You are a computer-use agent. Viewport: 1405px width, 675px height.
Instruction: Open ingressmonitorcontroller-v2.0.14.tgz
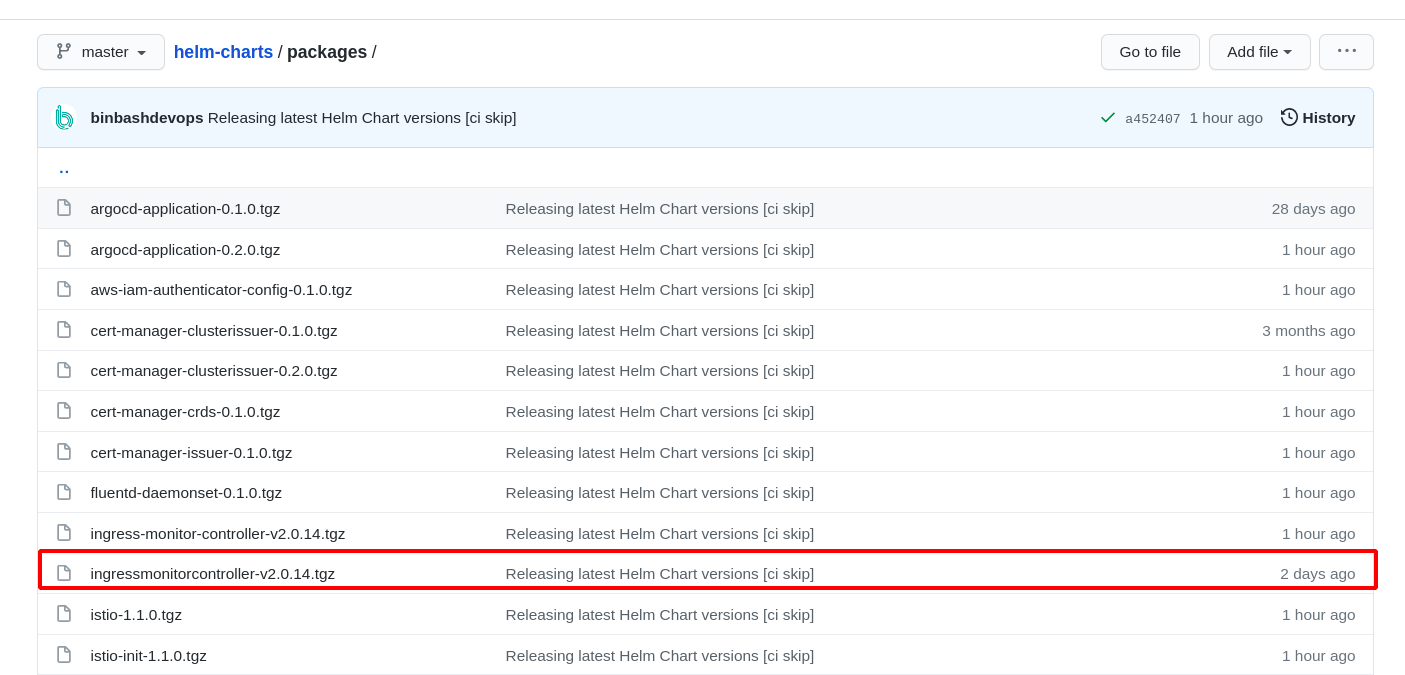point(213,574)
